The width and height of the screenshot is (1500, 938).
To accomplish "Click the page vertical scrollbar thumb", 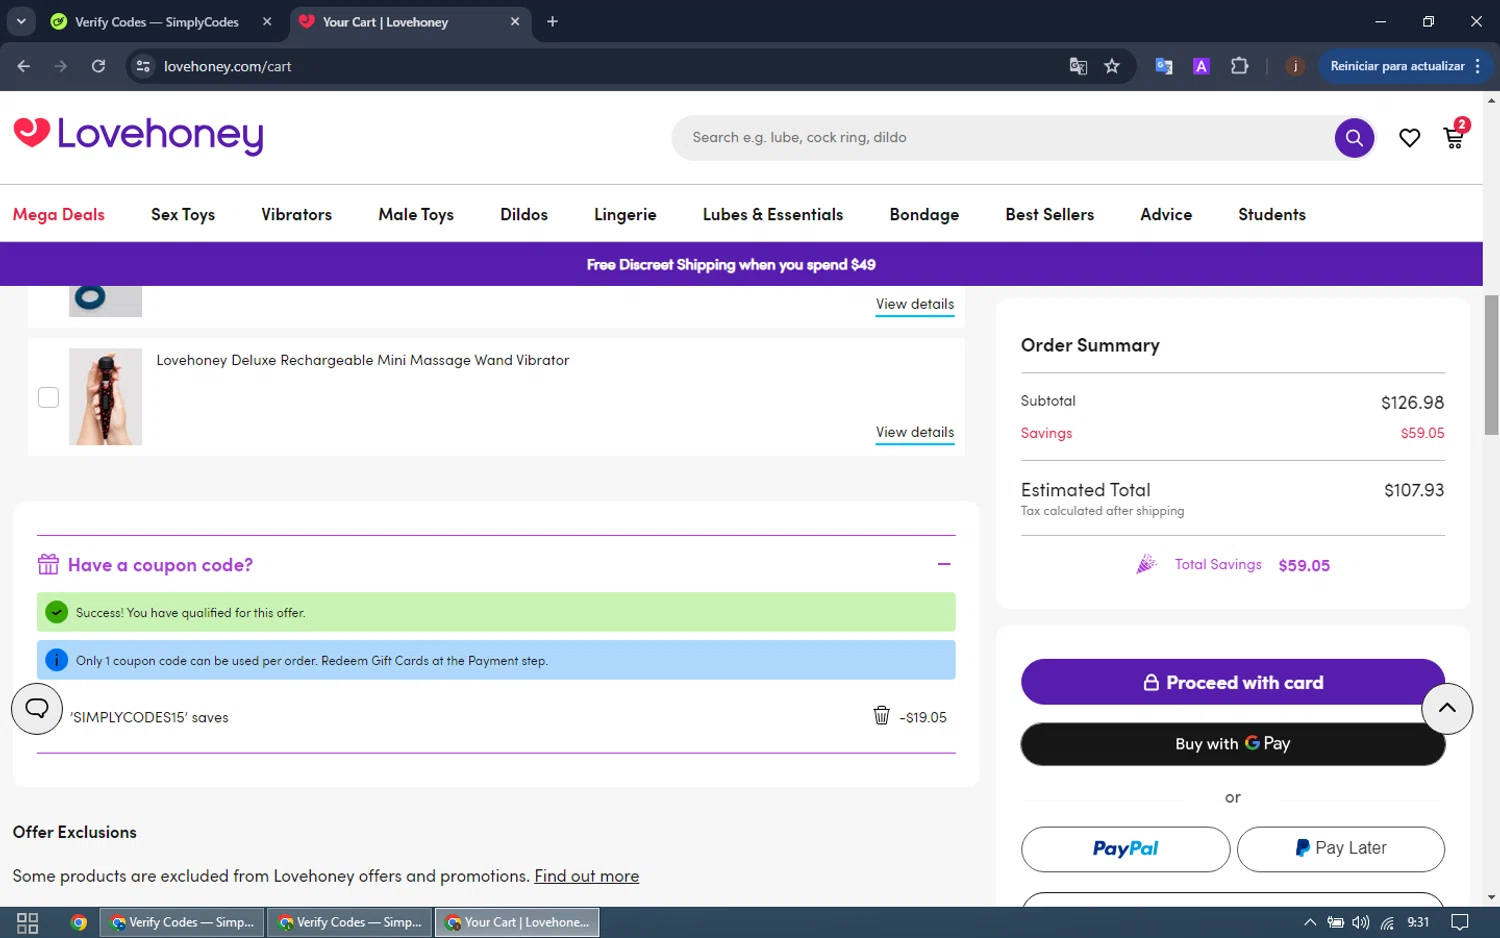I will click(1491, 365).
